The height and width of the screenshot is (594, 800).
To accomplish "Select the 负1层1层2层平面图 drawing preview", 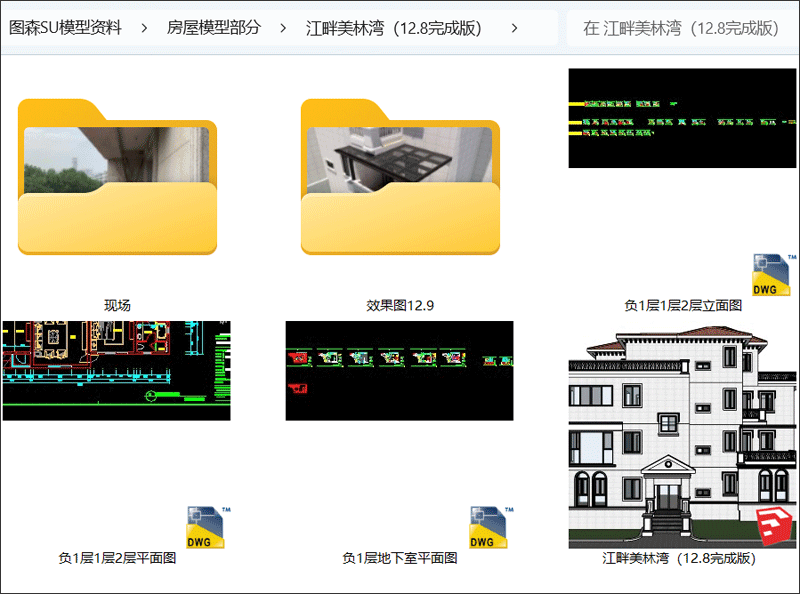I will click(117, 371).
